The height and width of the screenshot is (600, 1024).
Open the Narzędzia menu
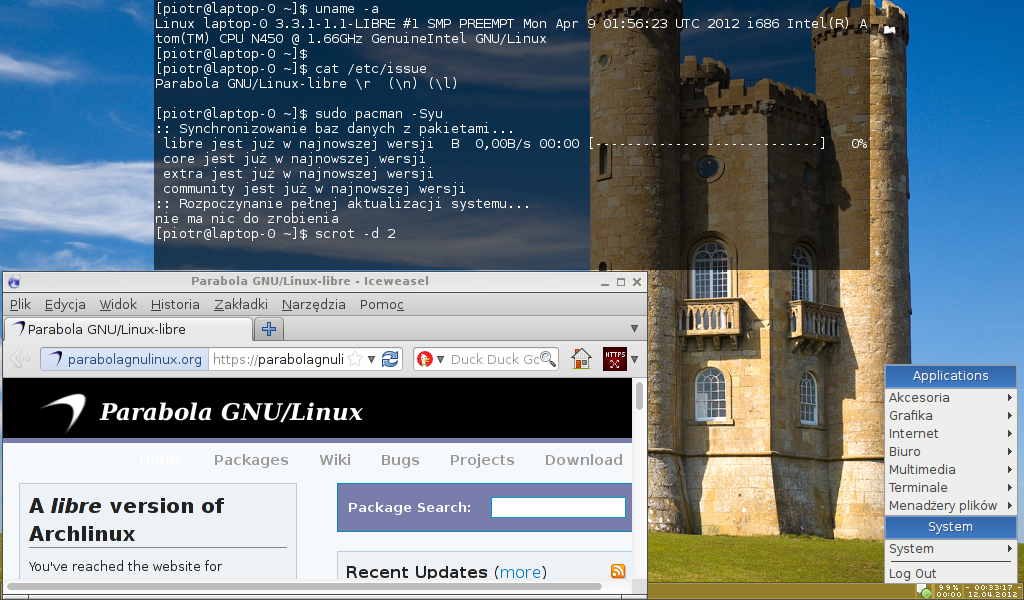pos(313,304)
